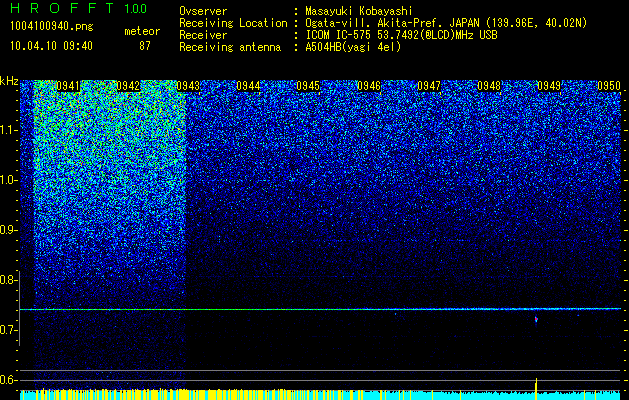The image size is (629, 400).
Task: Click the 0949 time marker
Action: (x=549, y=86)
